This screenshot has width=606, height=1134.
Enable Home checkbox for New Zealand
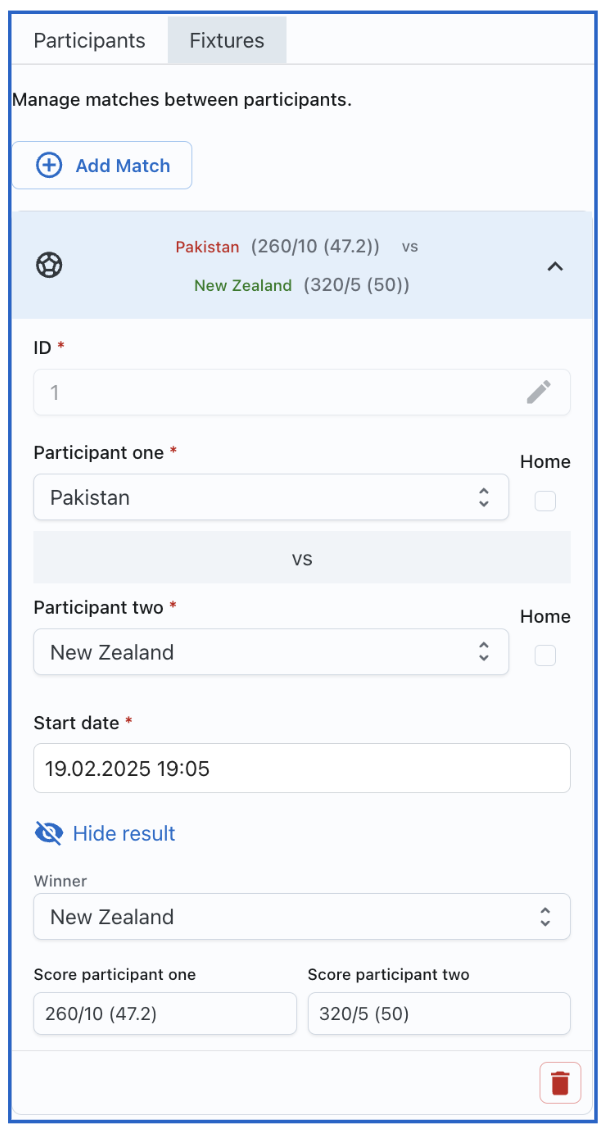(545, 656)
